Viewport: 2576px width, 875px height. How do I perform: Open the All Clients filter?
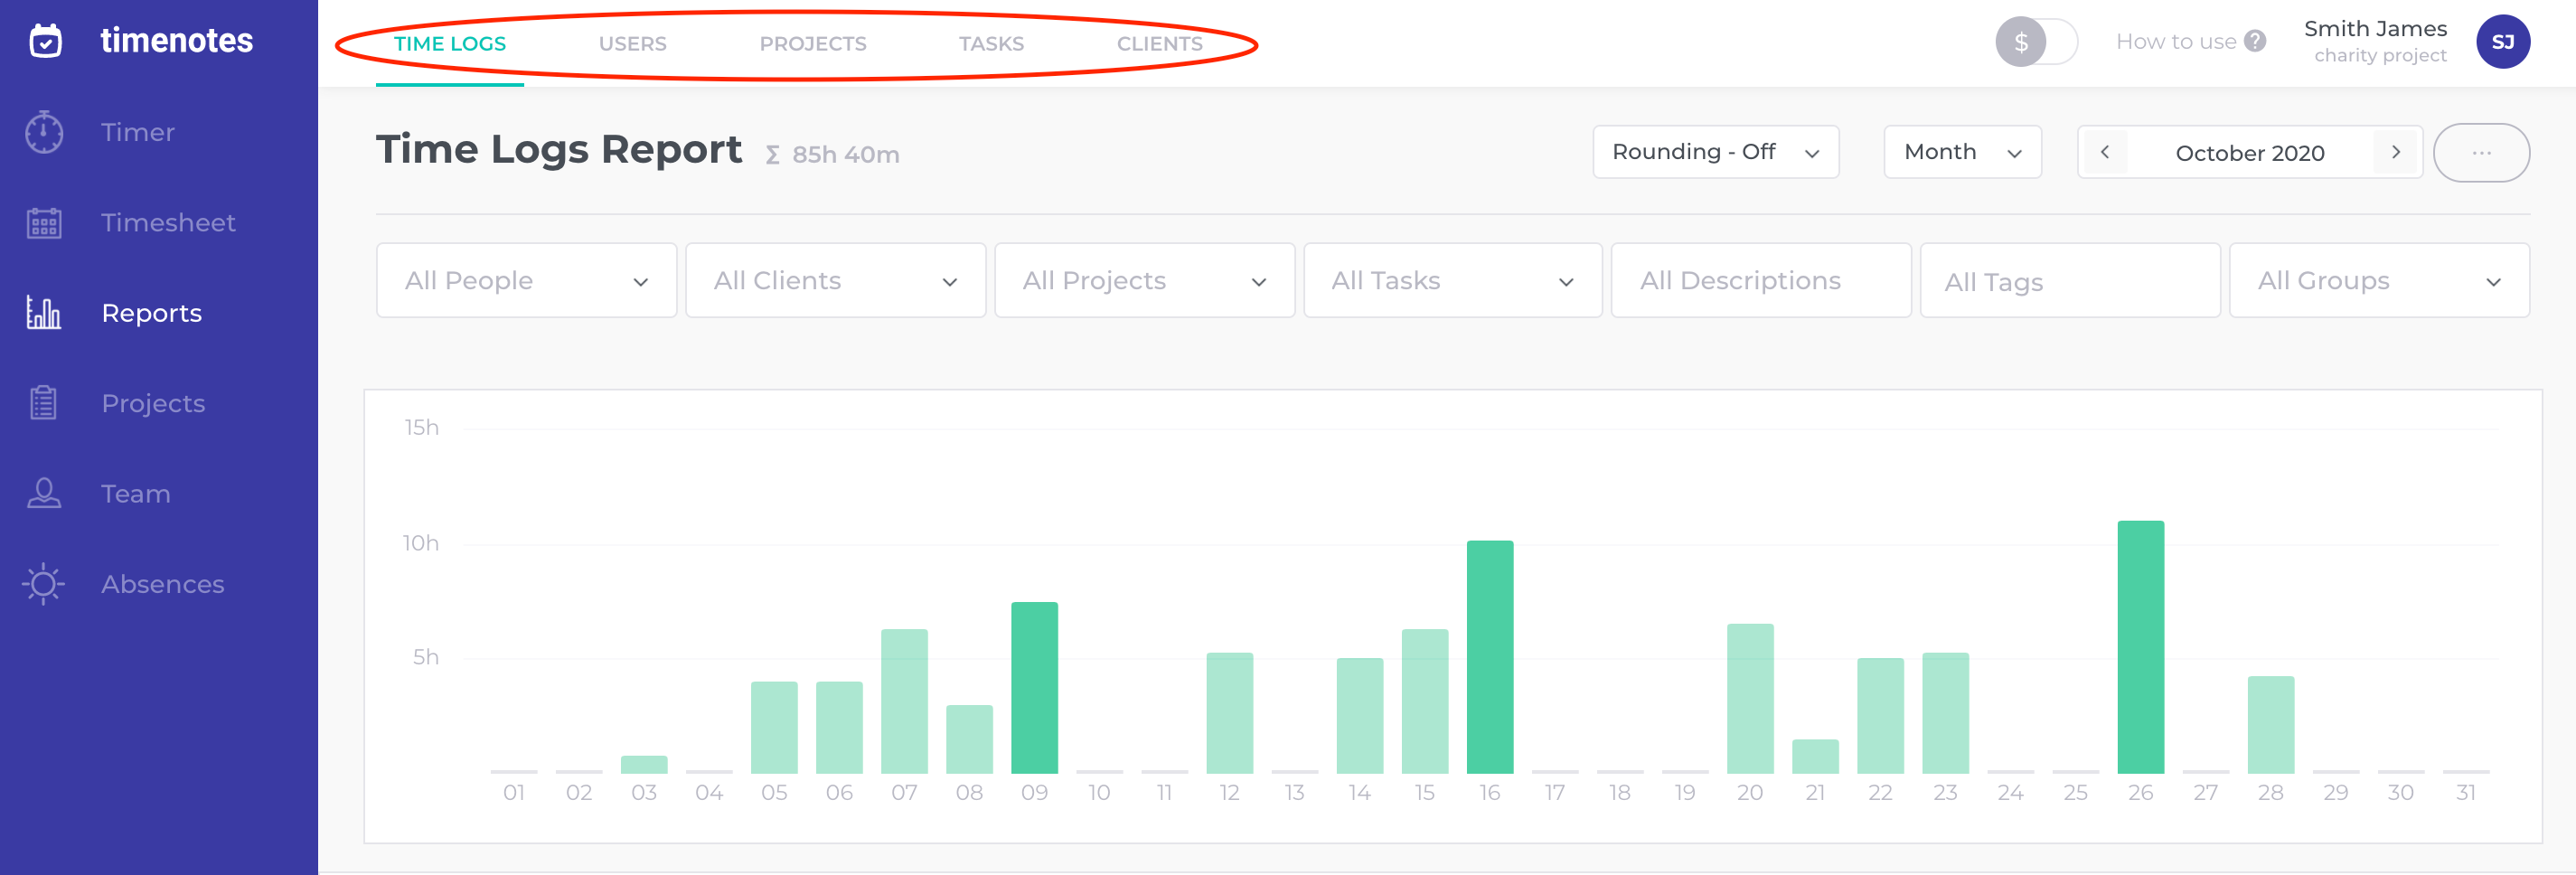(836, 281)
